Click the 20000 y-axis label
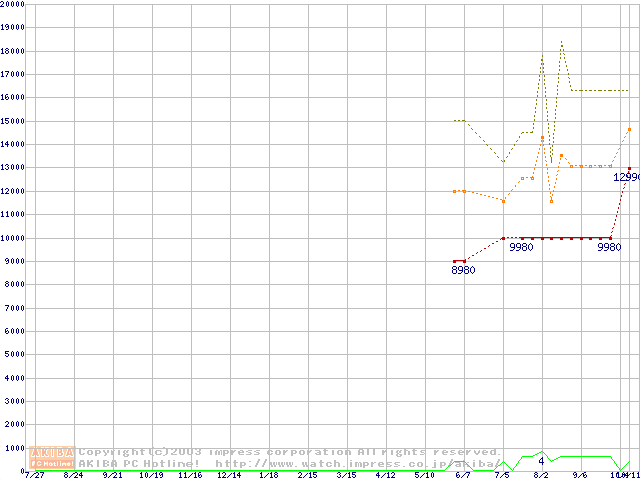Screen dimensions: 640x480 click(13, 4)
